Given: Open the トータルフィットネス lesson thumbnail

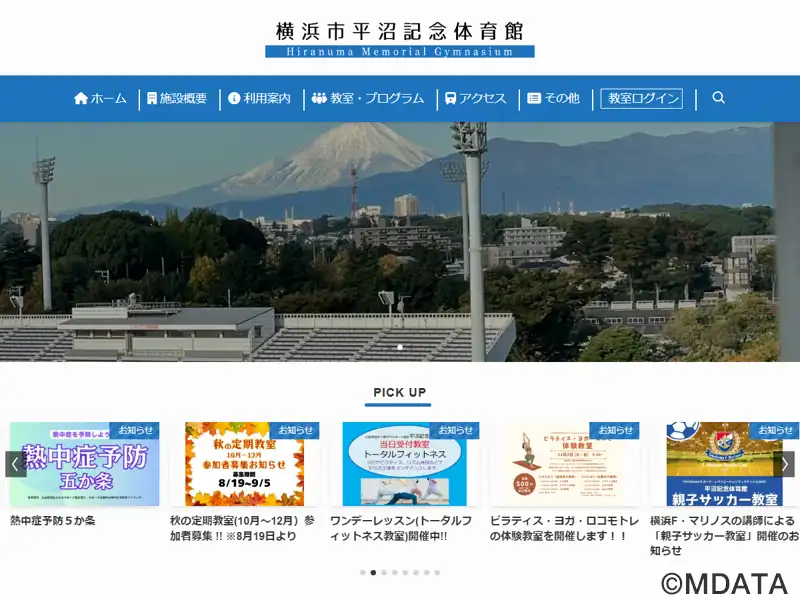Looking at the screenshot, I should tap(404, 465).
